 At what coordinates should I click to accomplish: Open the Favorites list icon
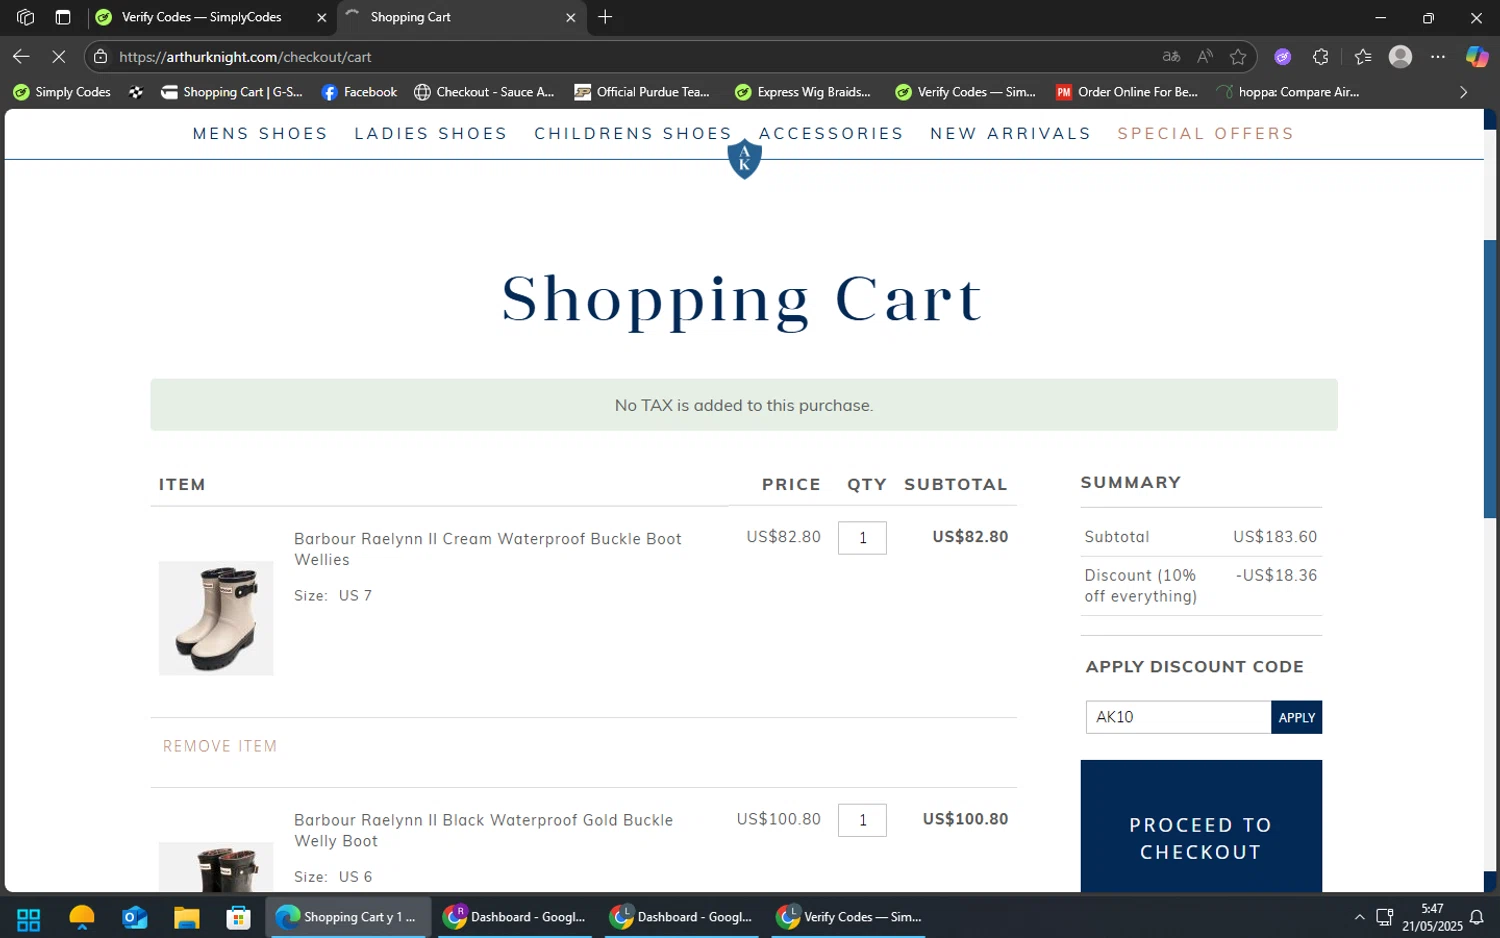1363,57
